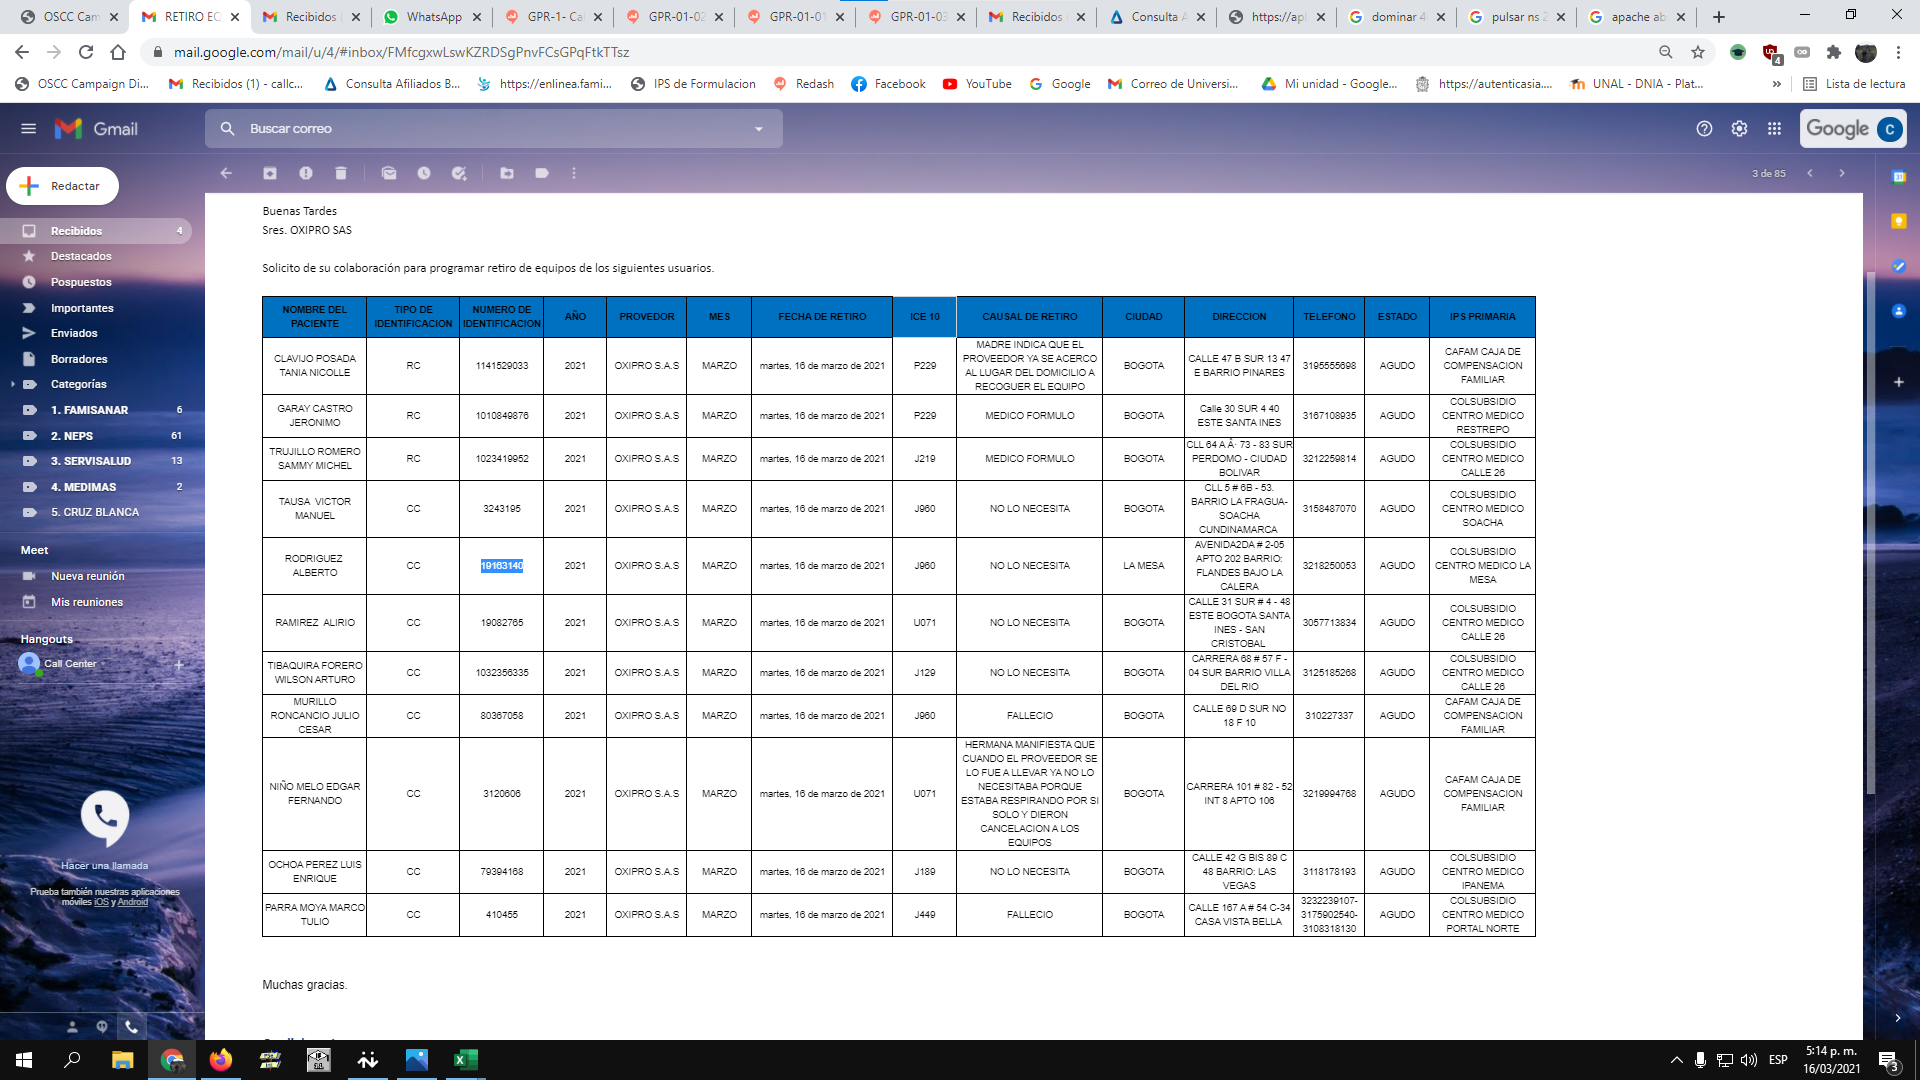This screenshot has height=1080, width=1920.
Task: Open Google Calendar side panel
Action: coord(1899,177)
